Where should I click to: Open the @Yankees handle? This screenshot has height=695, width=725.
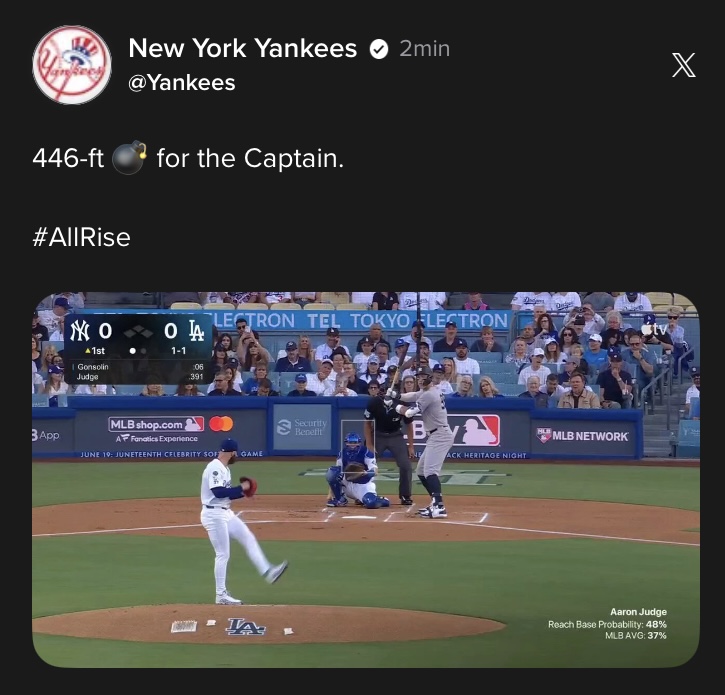pos(182,83)
